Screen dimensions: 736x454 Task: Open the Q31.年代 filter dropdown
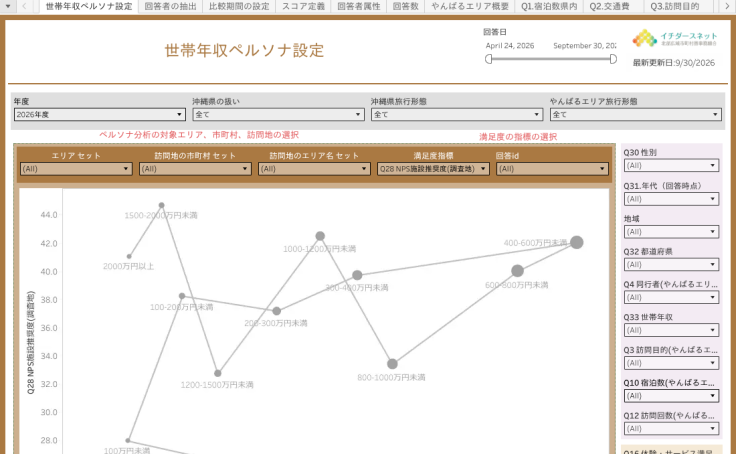[671, 199]
